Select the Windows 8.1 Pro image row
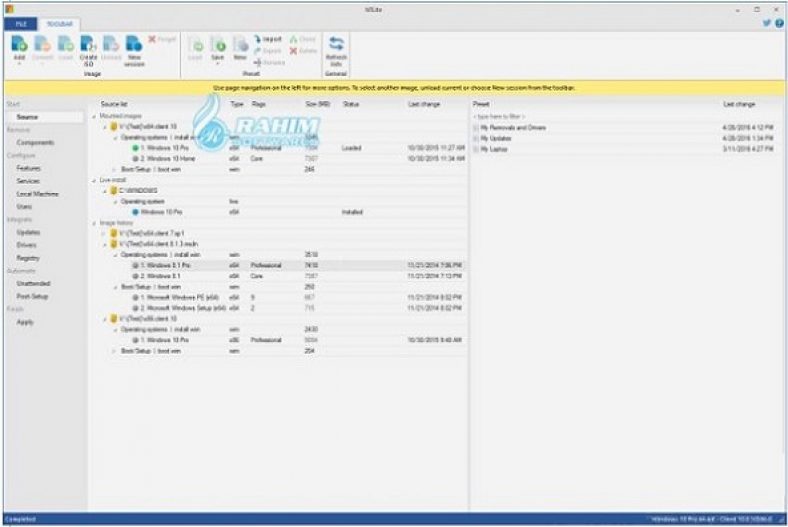The height and width of the screenshot is (527, 788). (x=279, y=265)
